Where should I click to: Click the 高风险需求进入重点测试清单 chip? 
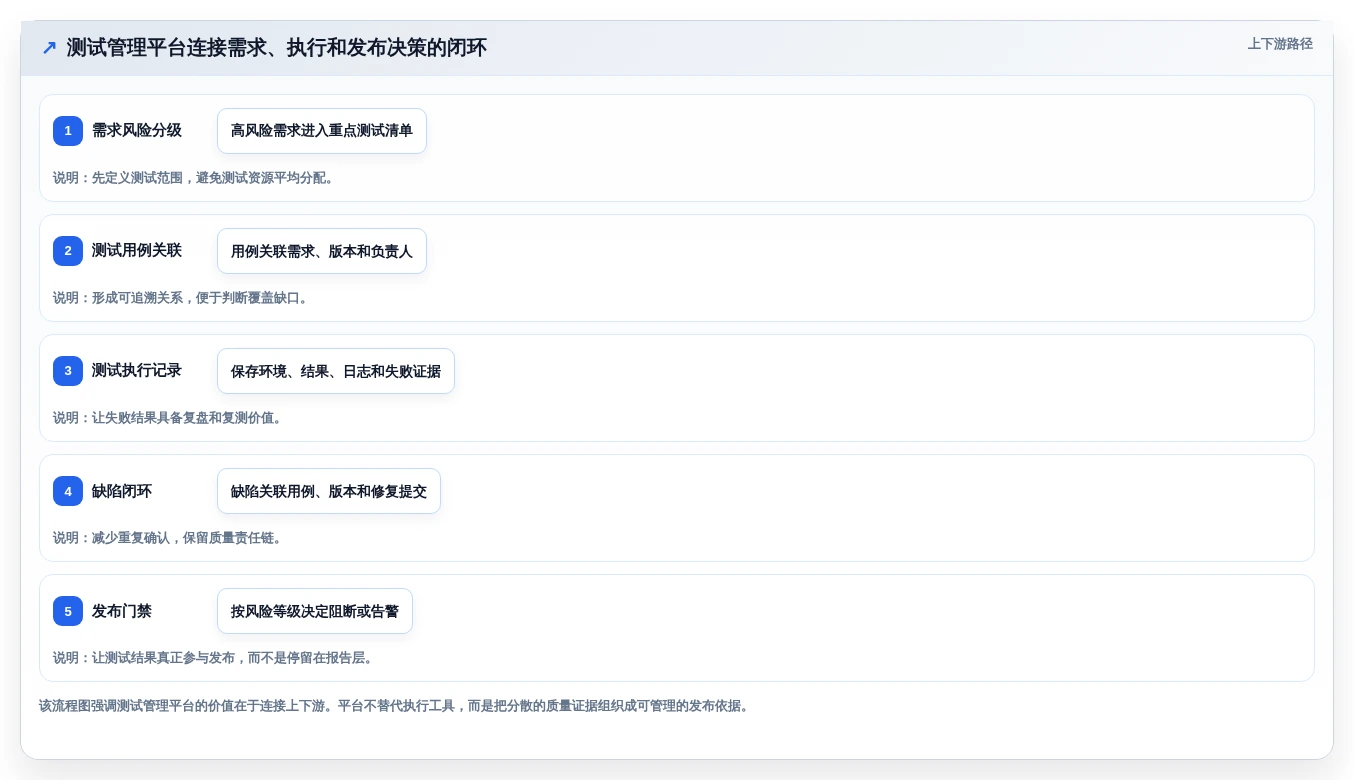[x=322, y=131]
